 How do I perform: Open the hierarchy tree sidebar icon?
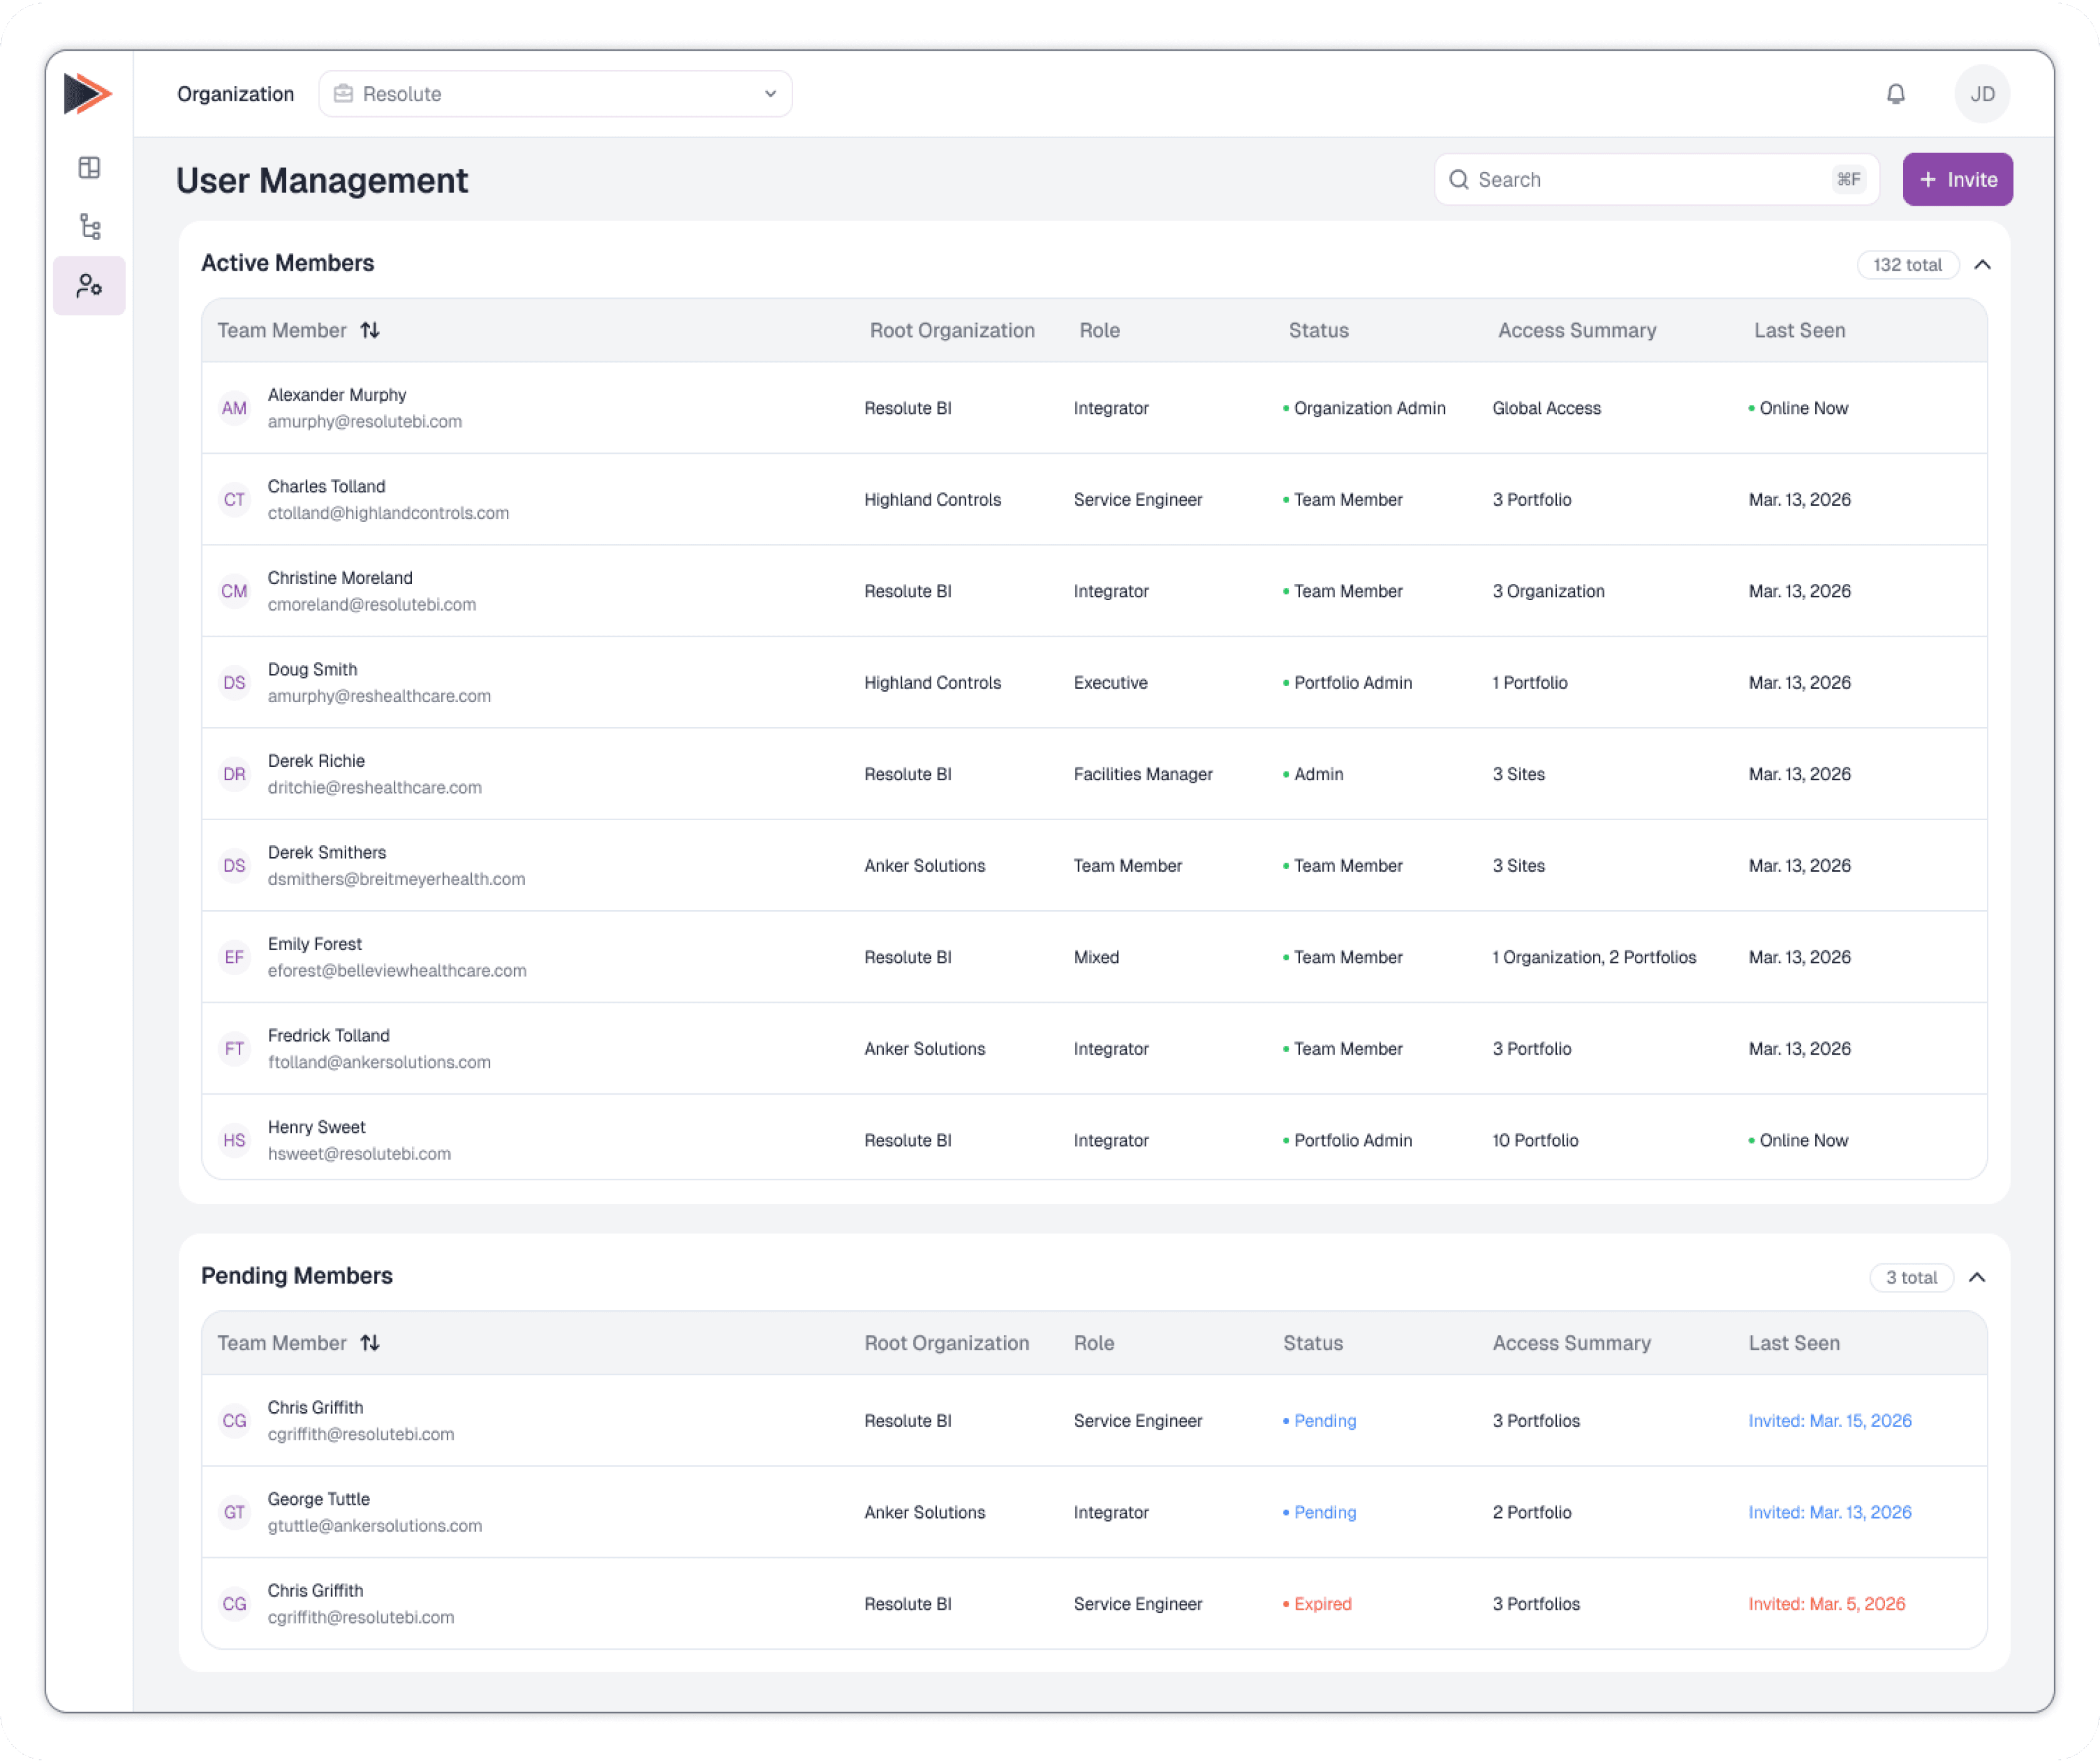tap(90, 227)
